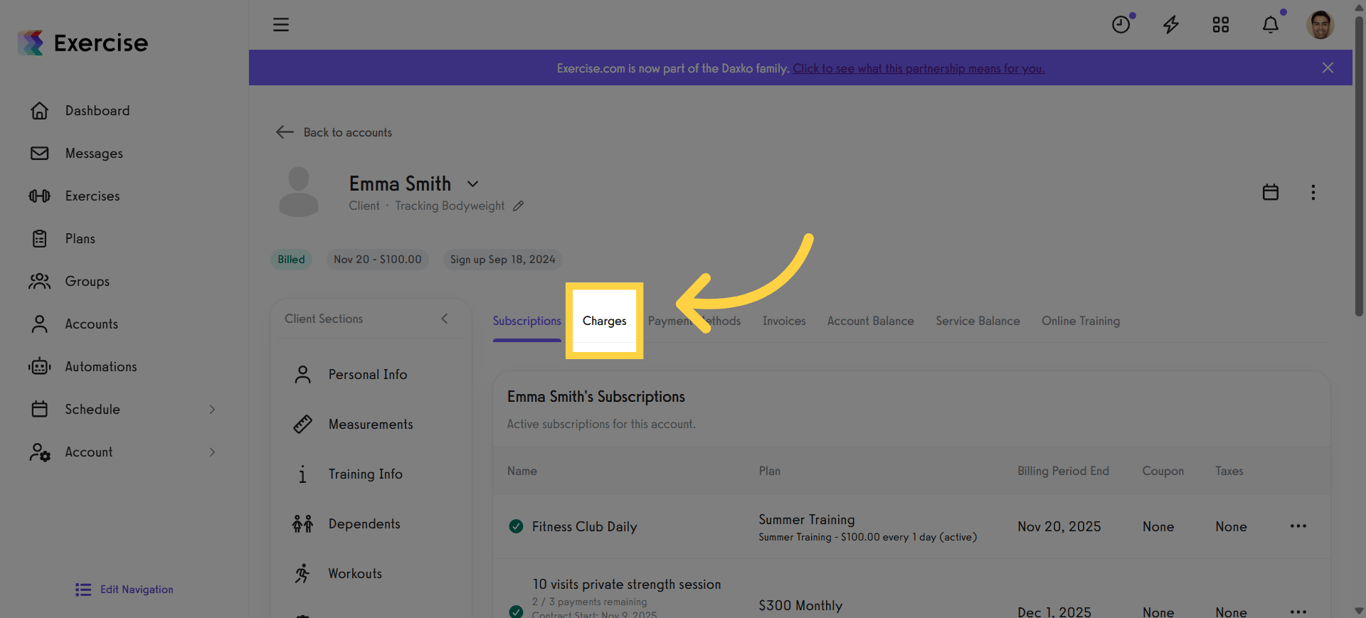Open the Invoices tab

pyautogui.click(x=783, y=320)
